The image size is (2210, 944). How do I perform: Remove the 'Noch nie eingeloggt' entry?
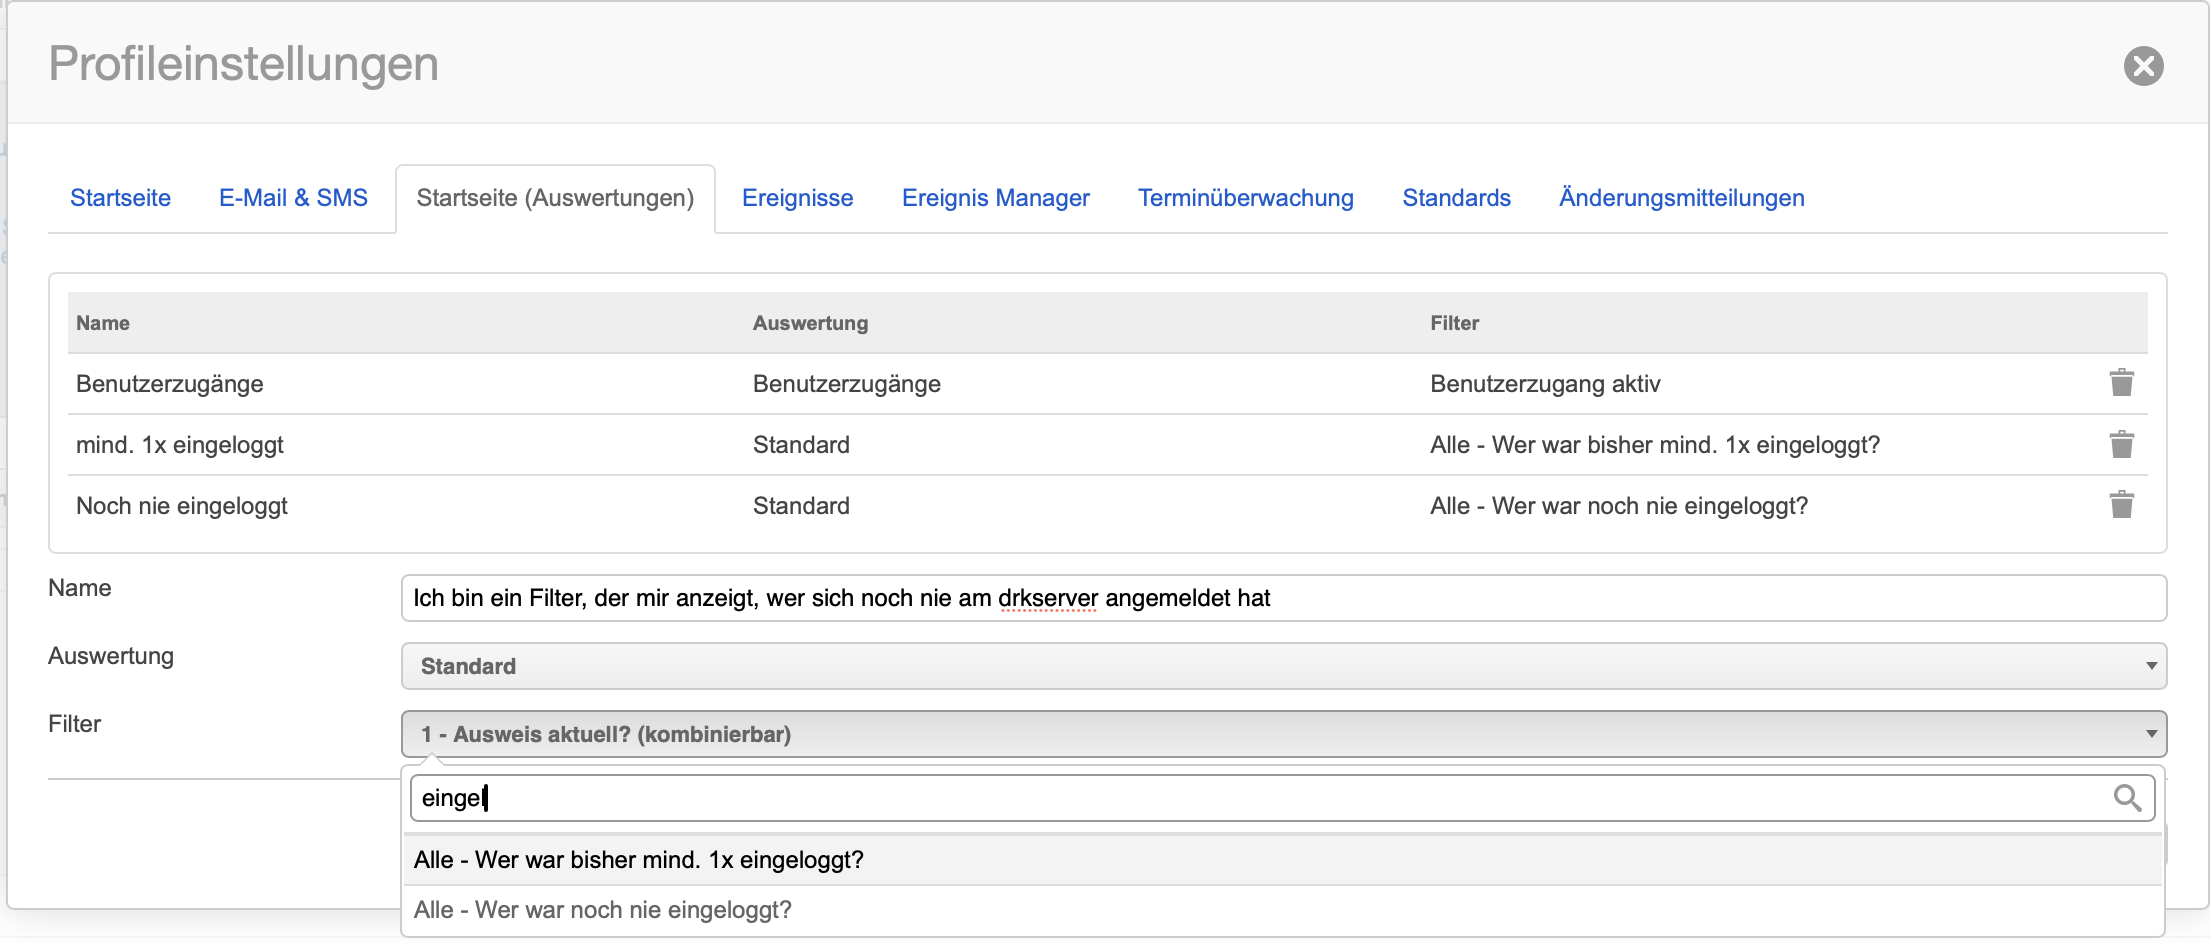(x=2121, y=505)
